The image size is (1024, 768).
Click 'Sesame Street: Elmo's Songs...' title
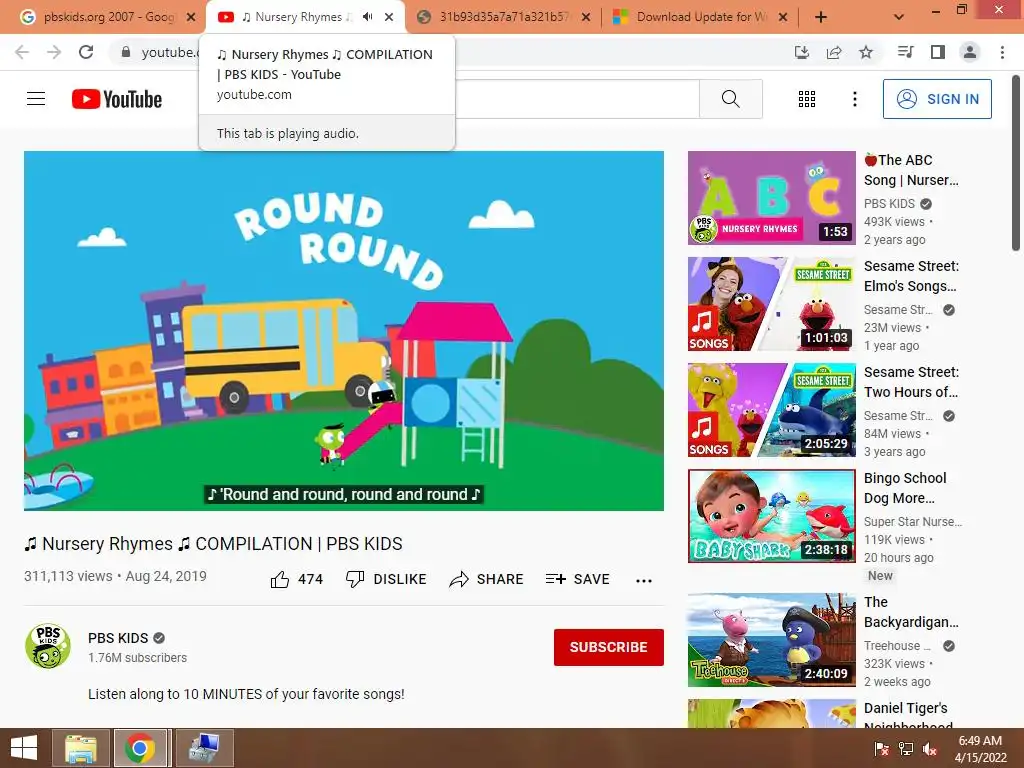[x=911, y=276]
